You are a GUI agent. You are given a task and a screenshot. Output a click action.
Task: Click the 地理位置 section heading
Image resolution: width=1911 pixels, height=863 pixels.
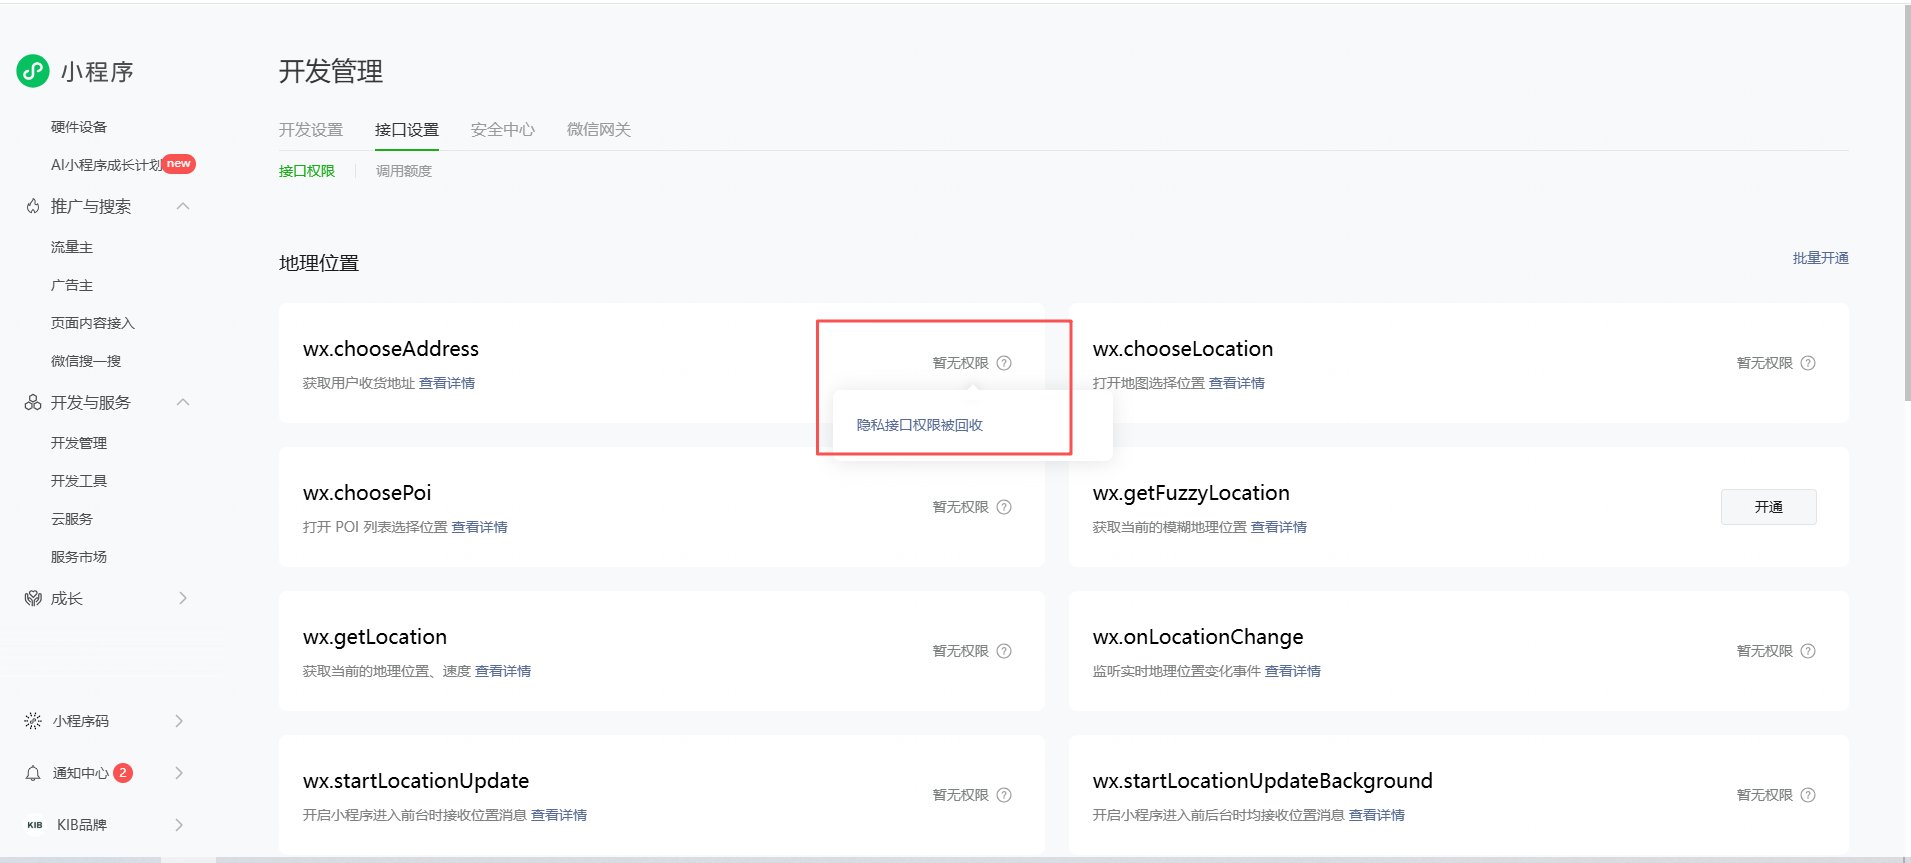pyautogui.click(x=319, y=263)
